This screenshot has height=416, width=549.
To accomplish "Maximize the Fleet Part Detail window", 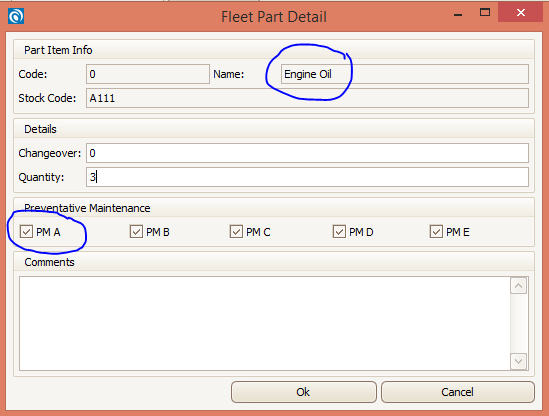I will 485,13.
